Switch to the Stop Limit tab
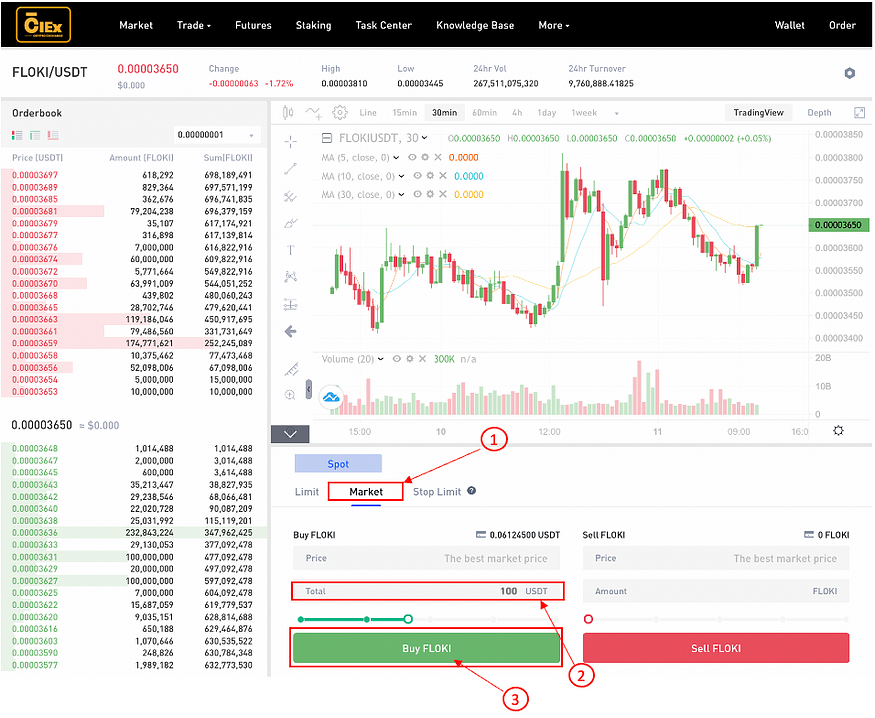 (437, 491)
